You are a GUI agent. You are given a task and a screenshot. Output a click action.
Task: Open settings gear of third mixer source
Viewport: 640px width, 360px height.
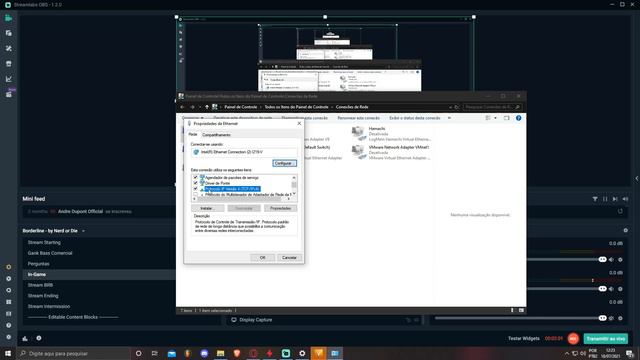point(620,318)
